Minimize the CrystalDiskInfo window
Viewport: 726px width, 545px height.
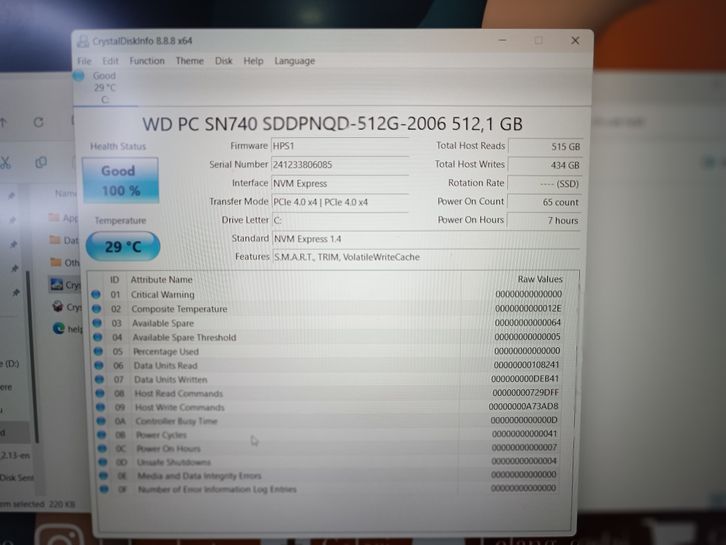tap(502, 40)
